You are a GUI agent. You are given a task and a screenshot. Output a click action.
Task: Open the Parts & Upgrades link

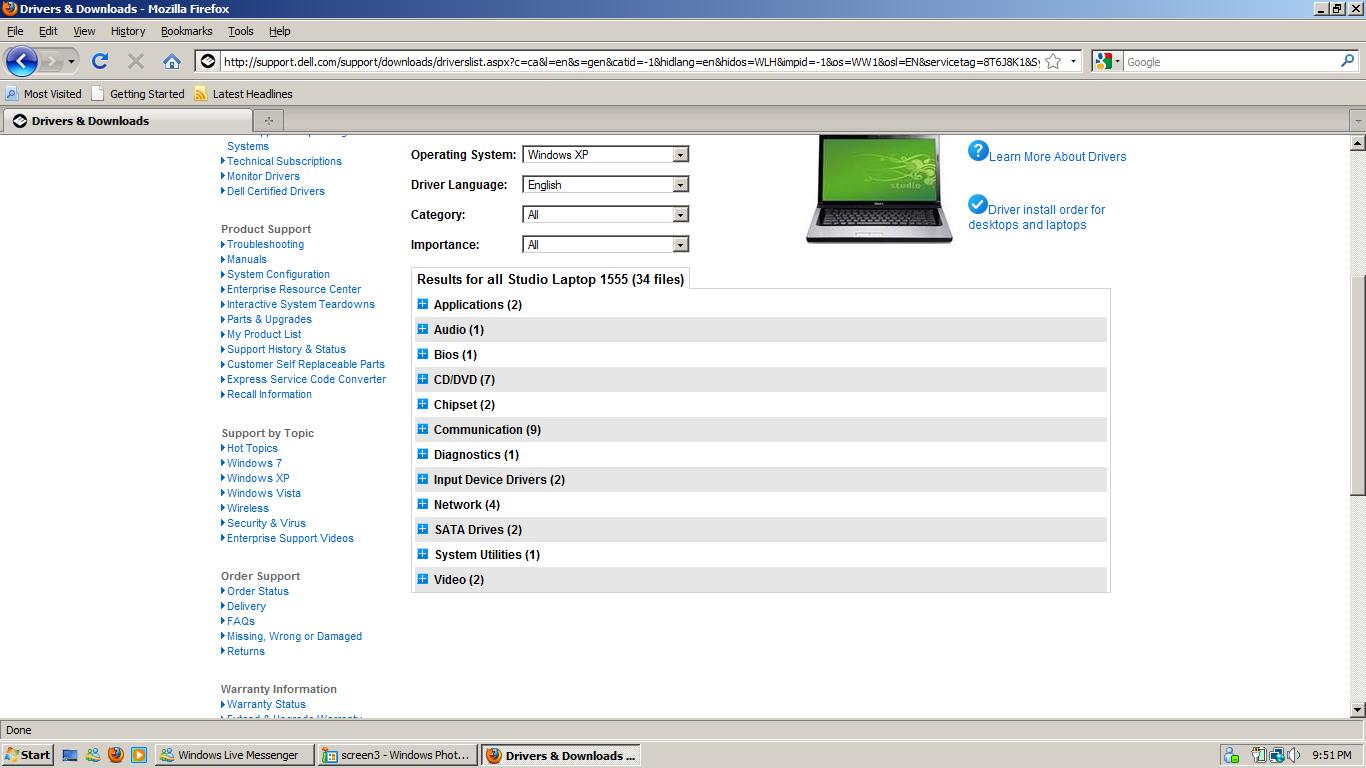(x=269, y=319)
